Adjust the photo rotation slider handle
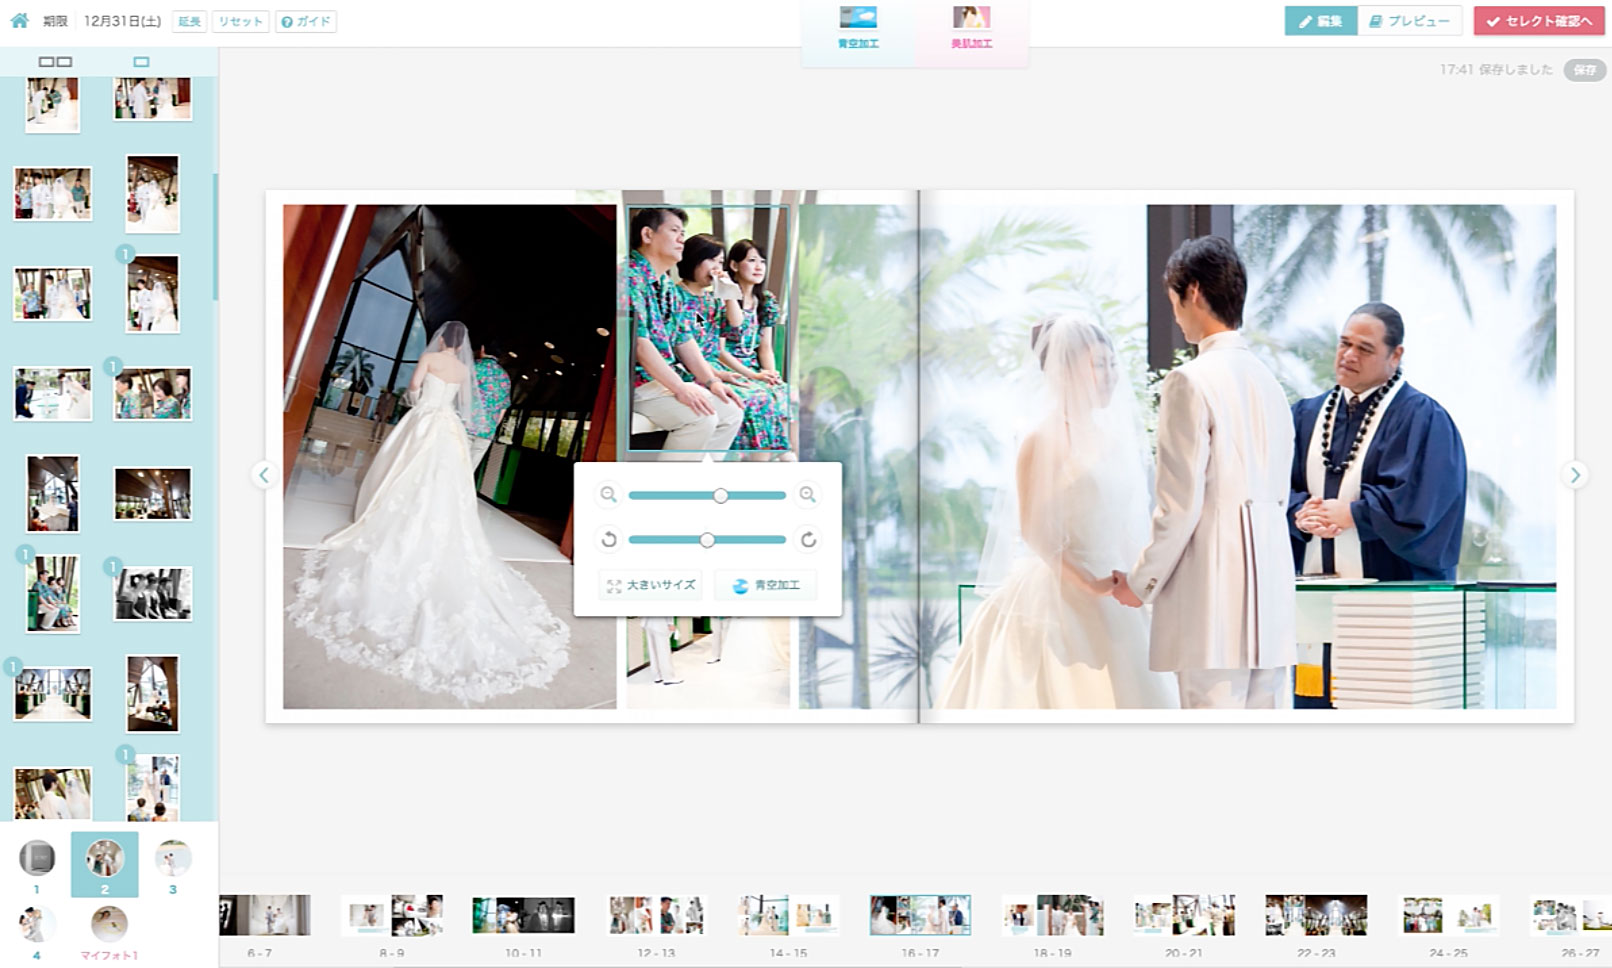The height and width of the screenshot is (968, 1612). 707,540
